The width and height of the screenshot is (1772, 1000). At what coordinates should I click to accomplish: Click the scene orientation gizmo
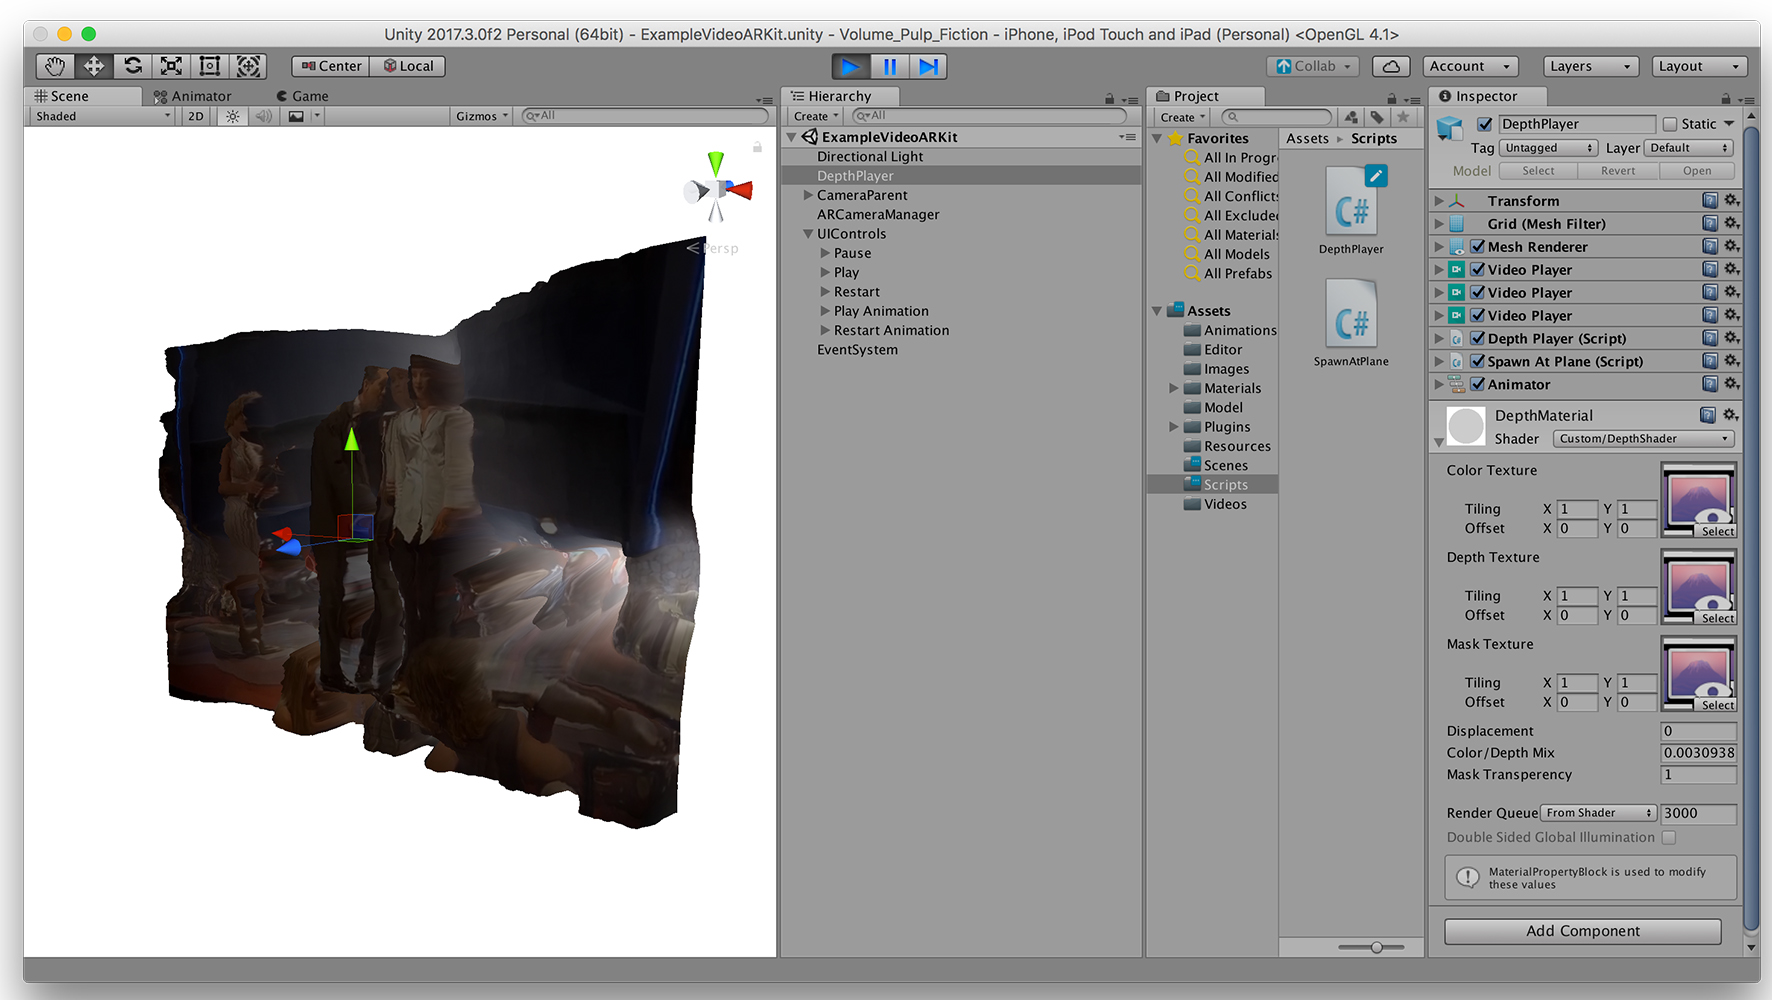[717, 188]
